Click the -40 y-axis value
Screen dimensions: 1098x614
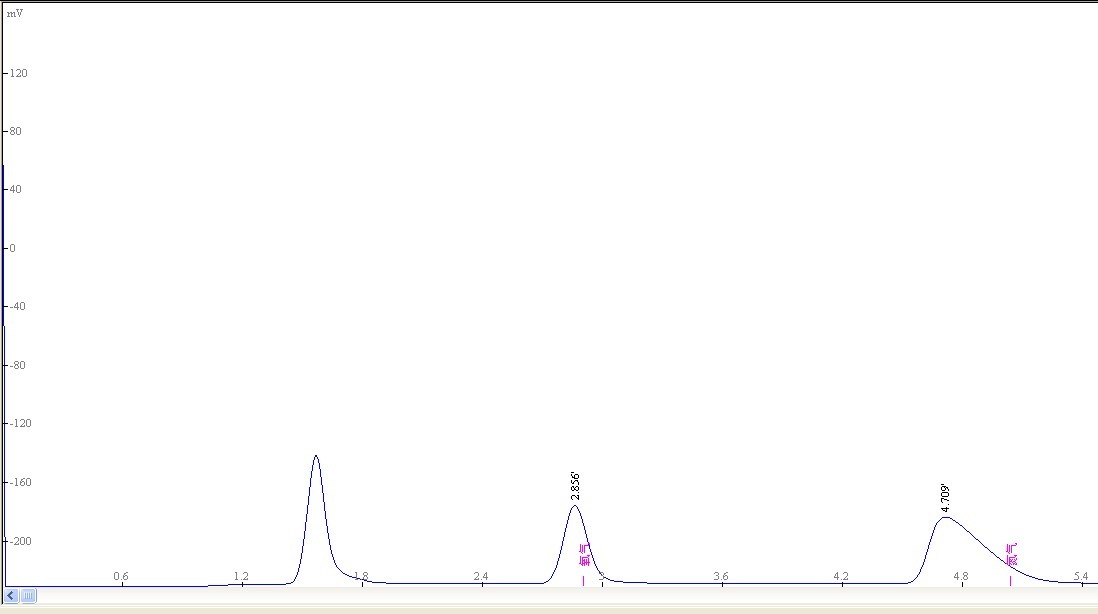tap(17, 306)
